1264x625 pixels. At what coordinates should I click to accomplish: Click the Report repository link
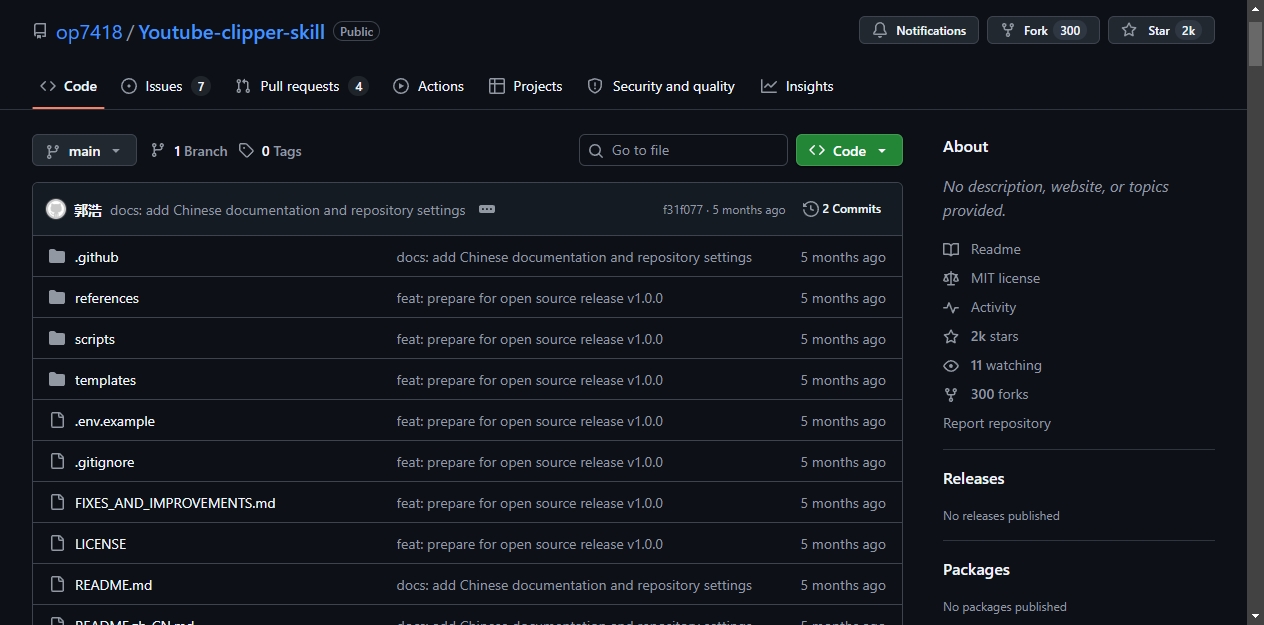tap(997, 423)
